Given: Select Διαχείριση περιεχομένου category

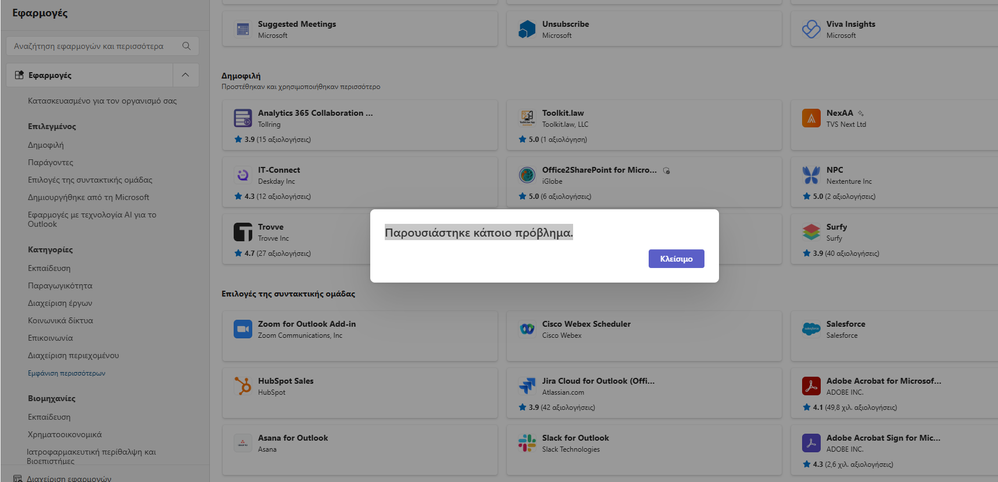Looking at the screenshot, I should click(x=73, y=355).
